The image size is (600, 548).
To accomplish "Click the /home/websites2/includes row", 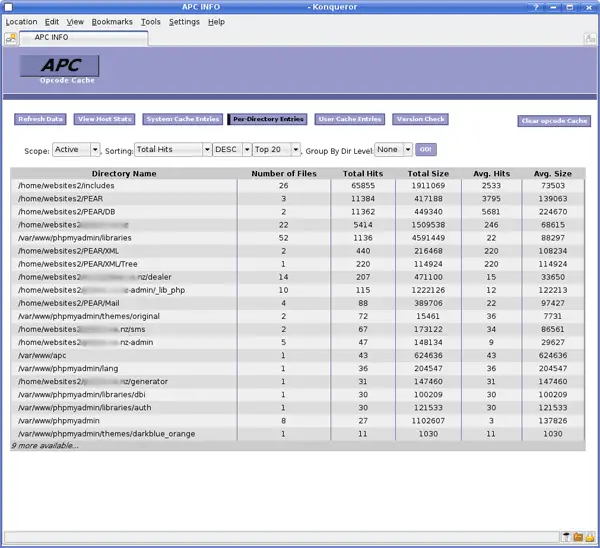I will [298, 186].
